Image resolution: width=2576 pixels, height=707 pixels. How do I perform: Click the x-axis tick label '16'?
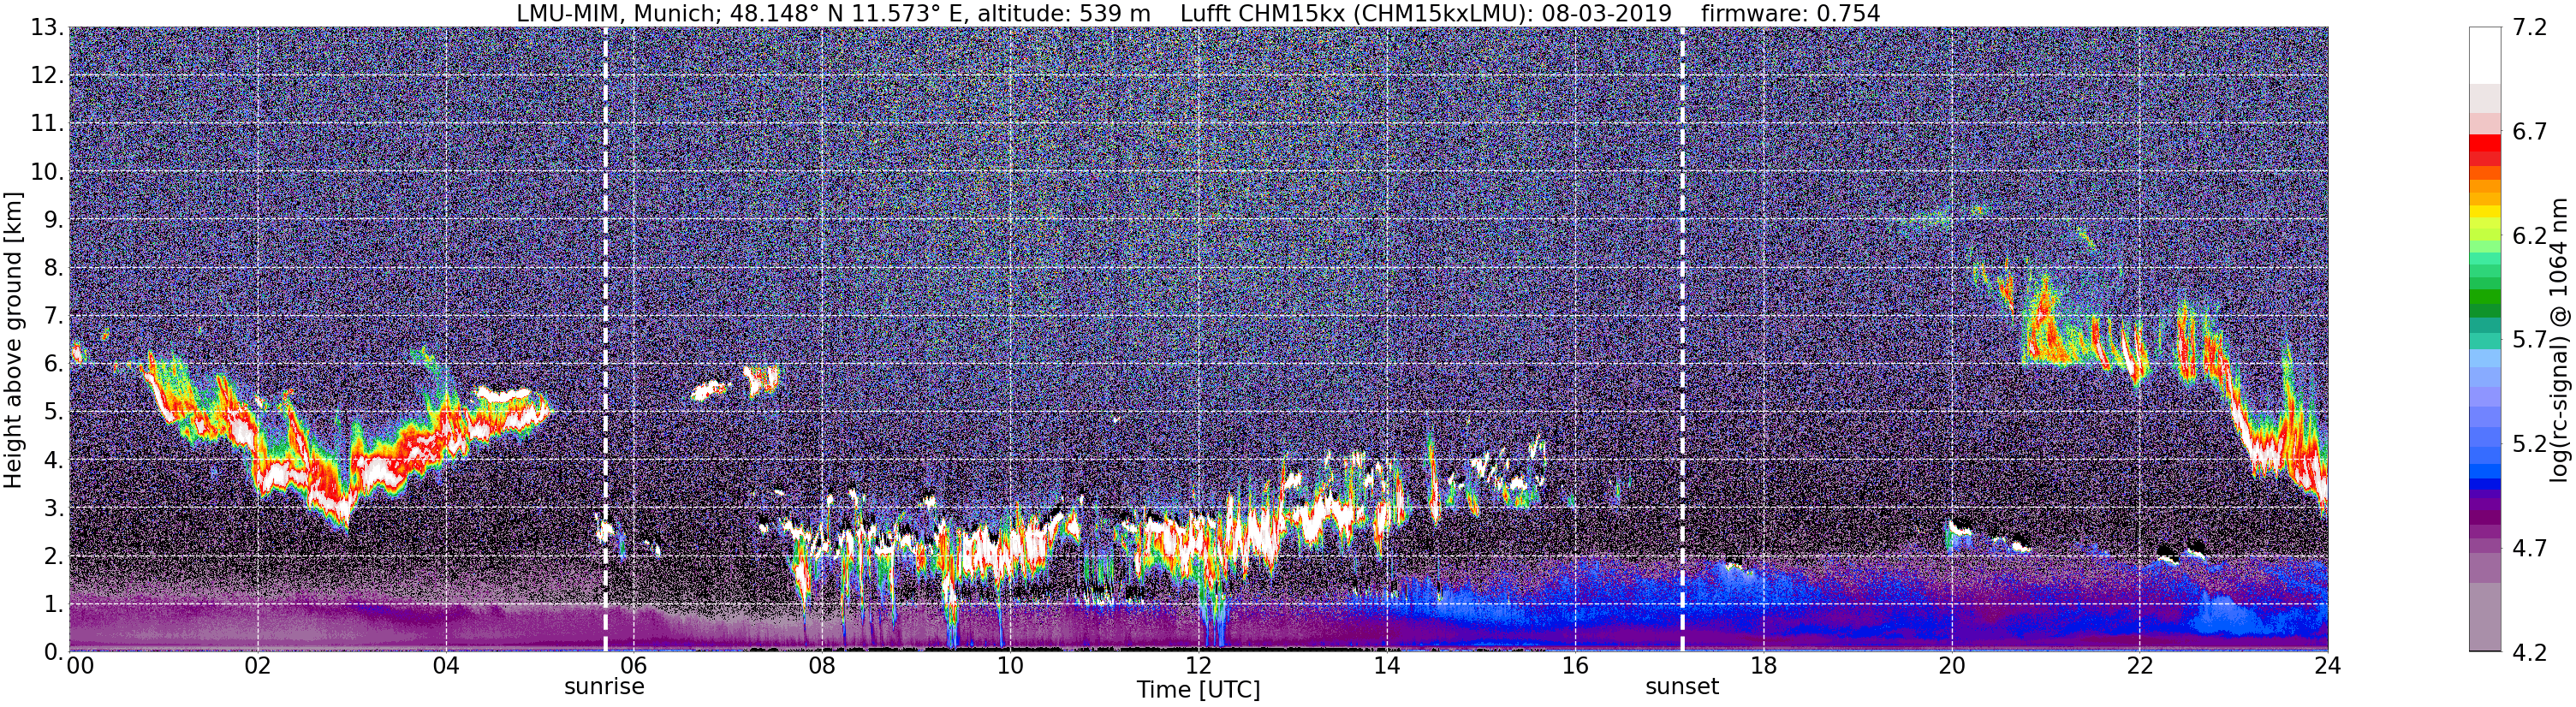(x=1575, y=665)
